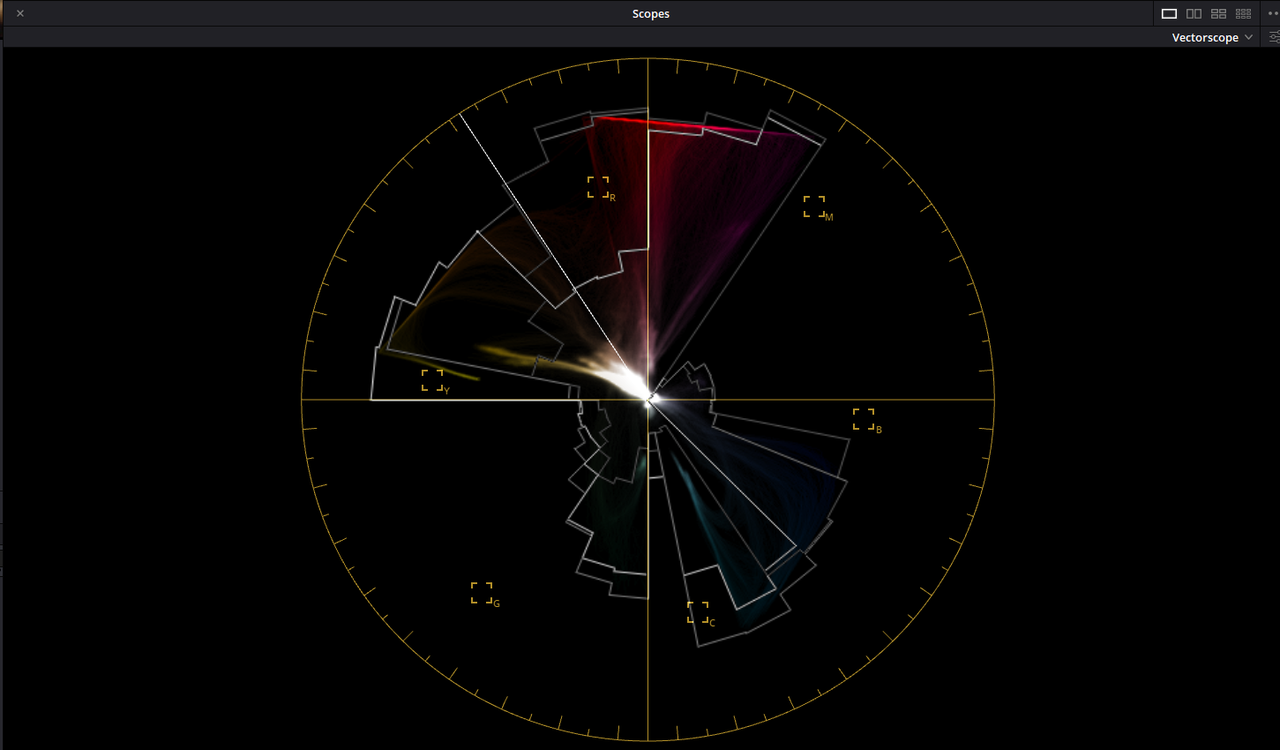Viewport: 1280px width, 750px height.
Task: Open the vectorscope settings sliders icon
Action: (1274, 38)
